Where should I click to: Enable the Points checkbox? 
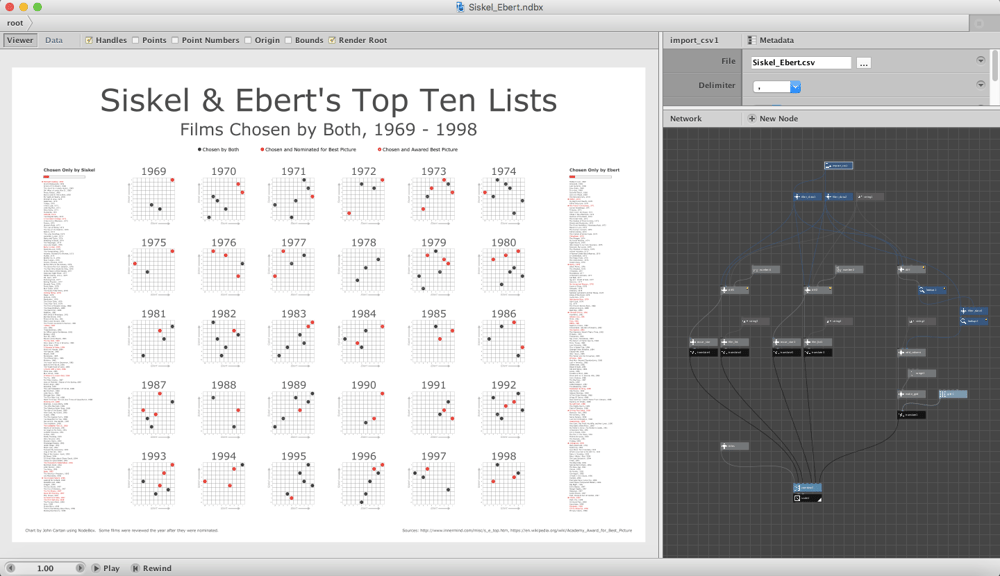point(135,40)
